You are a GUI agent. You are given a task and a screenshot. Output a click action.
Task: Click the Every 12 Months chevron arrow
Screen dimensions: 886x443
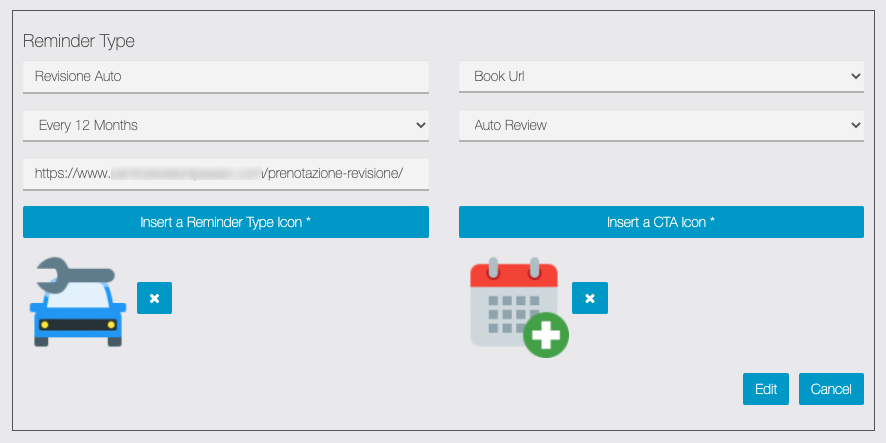(419, 125)
